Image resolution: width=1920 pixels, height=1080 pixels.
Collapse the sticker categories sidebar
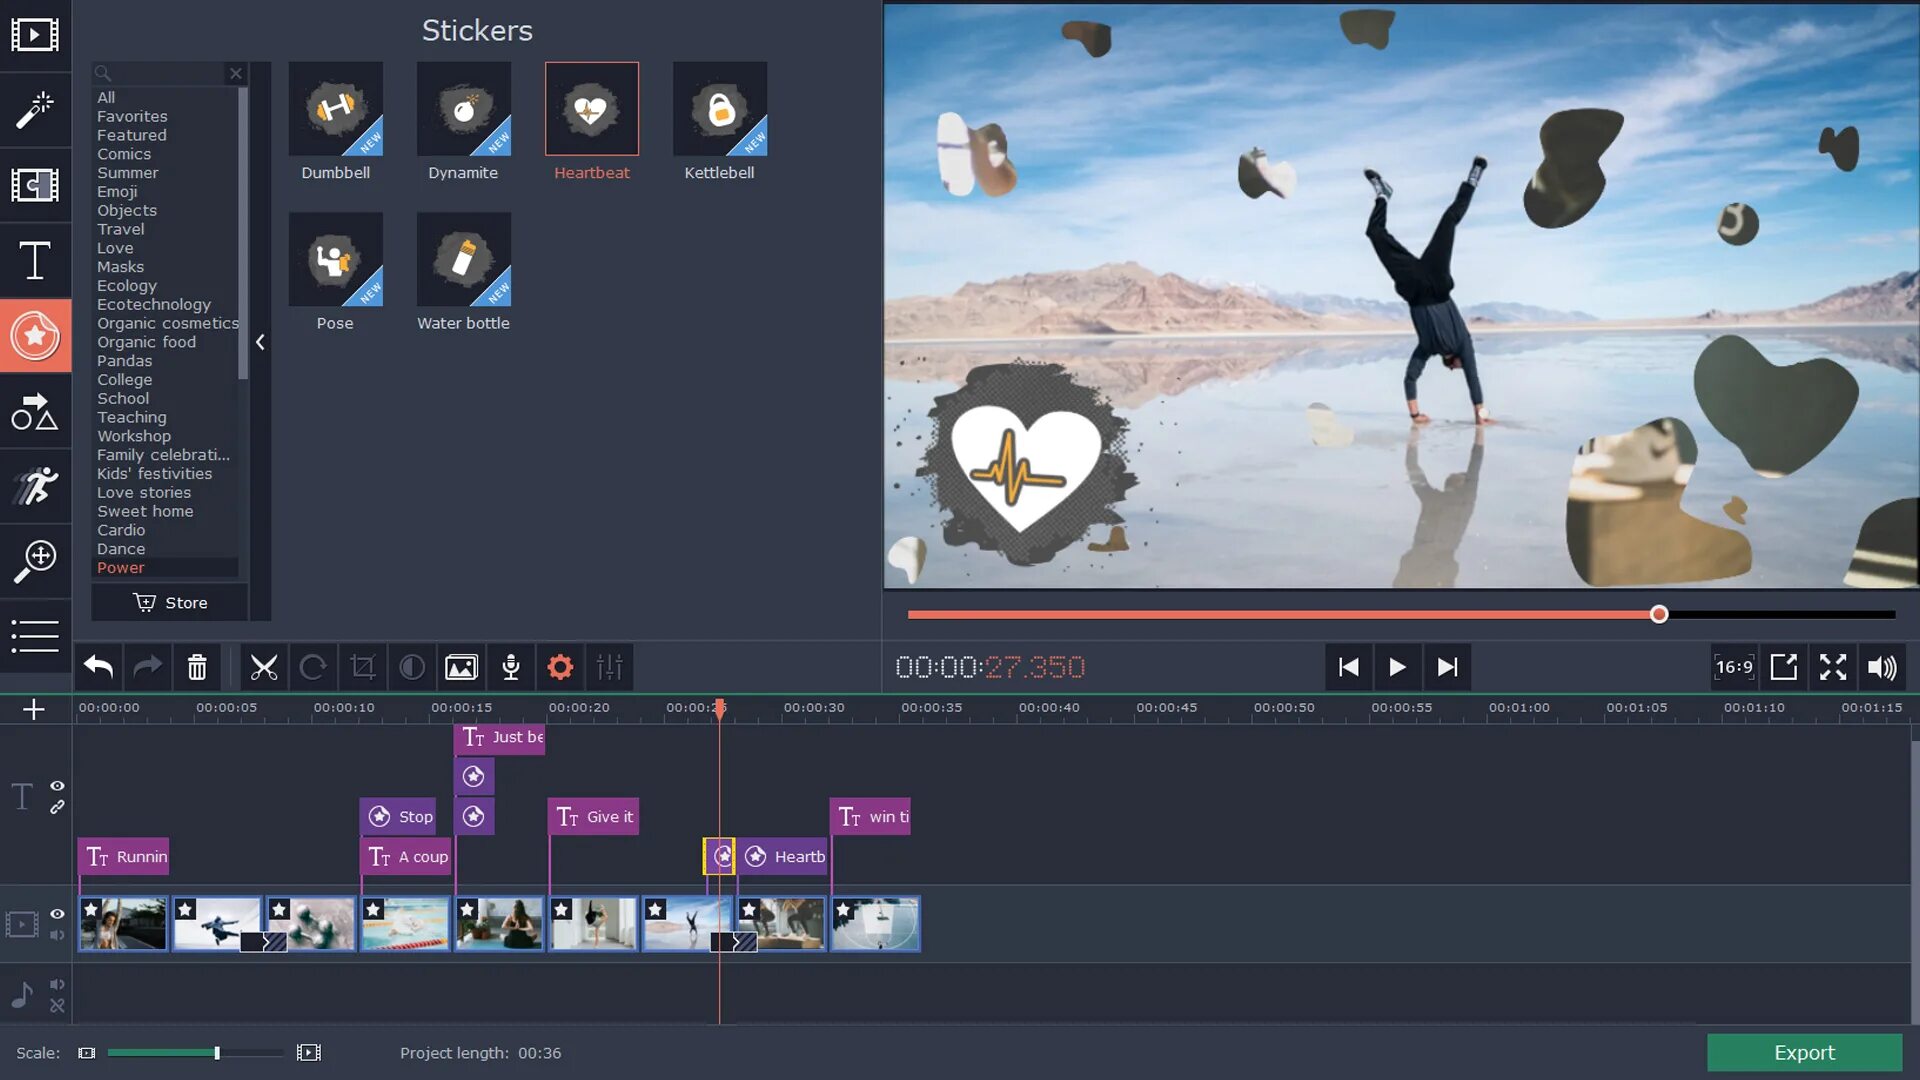258,342
